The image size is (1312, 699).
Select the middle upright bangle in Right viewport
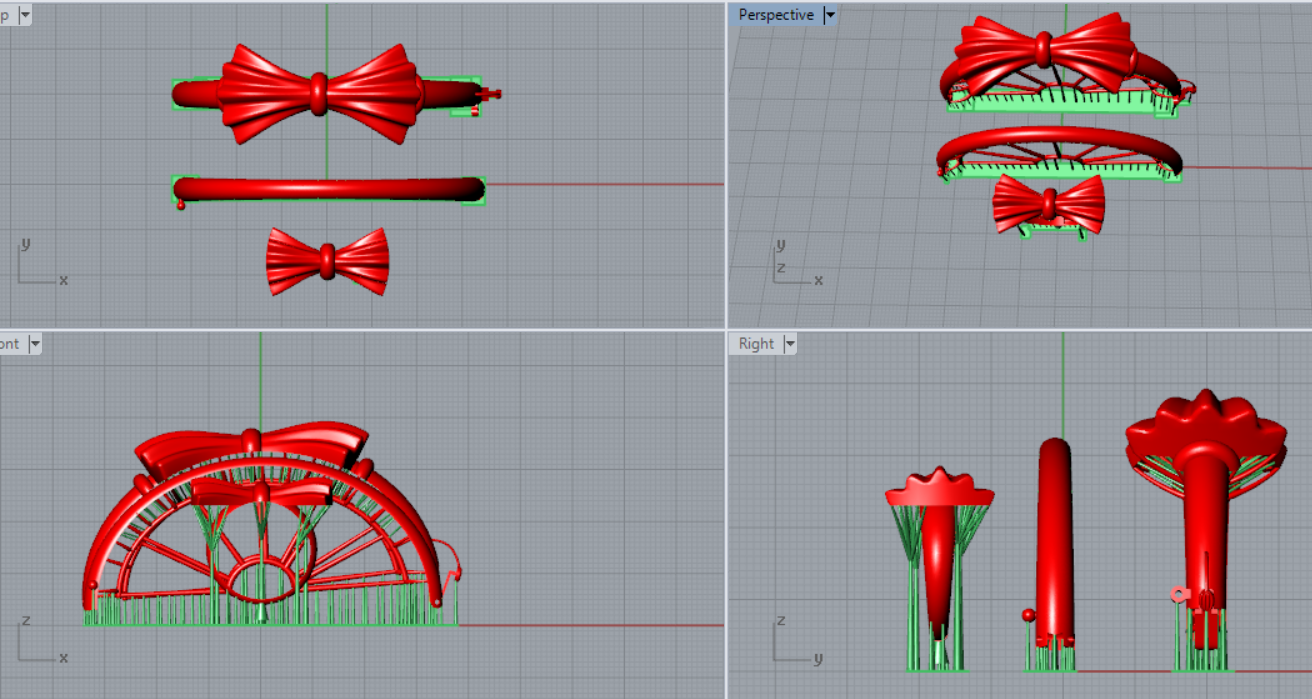coord(1054,540)
